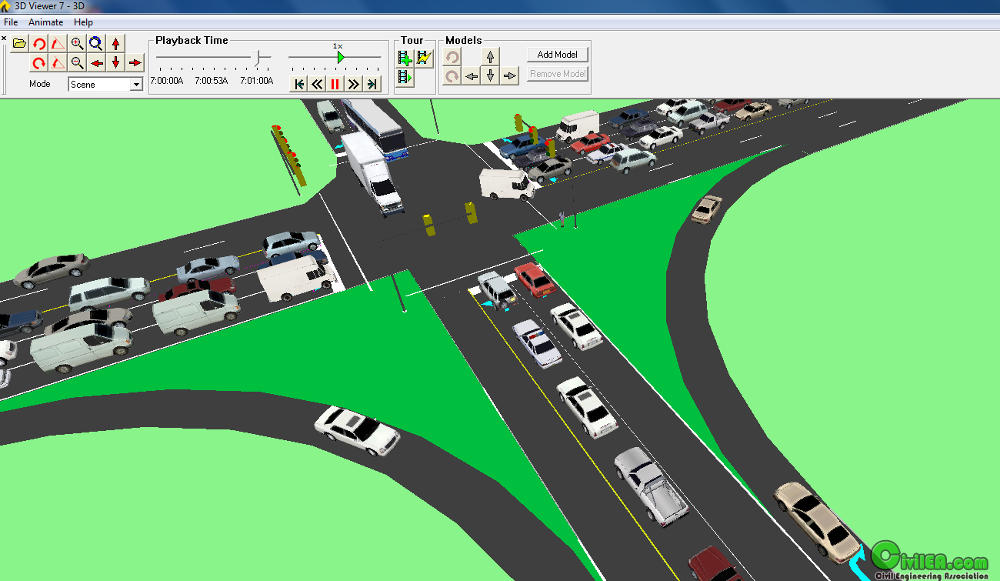Screen dimensions: 1000x581
Task: Click the Add Model button
Action: 557,54
